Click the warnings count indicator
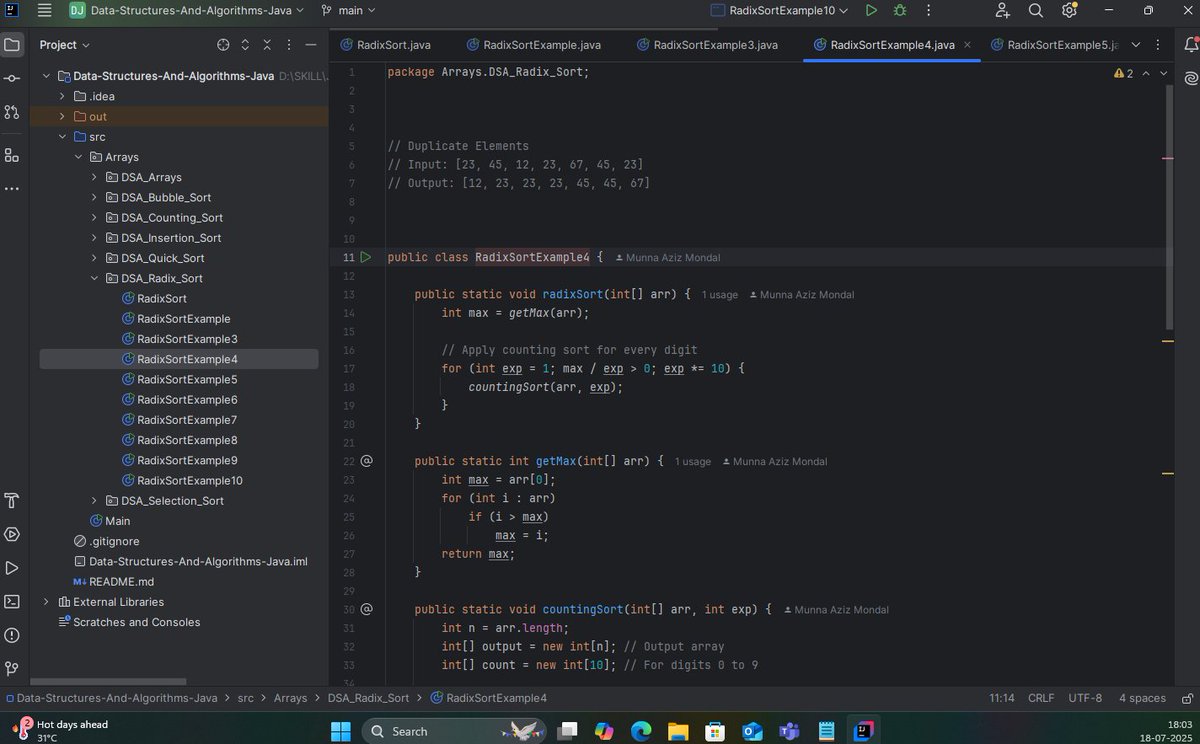This screenshot has width=1200, height=744. click(x=1123, y=73)
